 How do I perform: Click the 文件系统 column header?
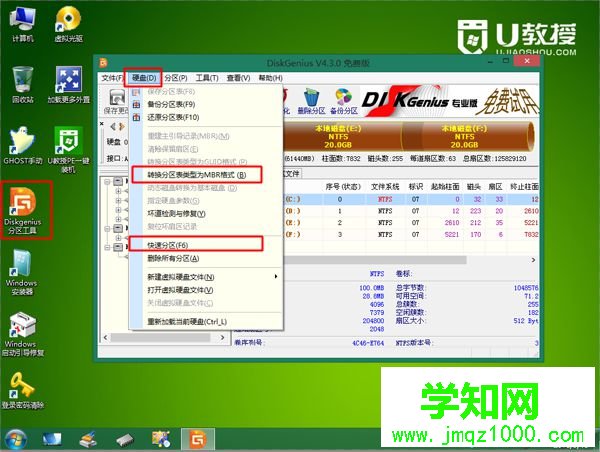tap(385, 187)
